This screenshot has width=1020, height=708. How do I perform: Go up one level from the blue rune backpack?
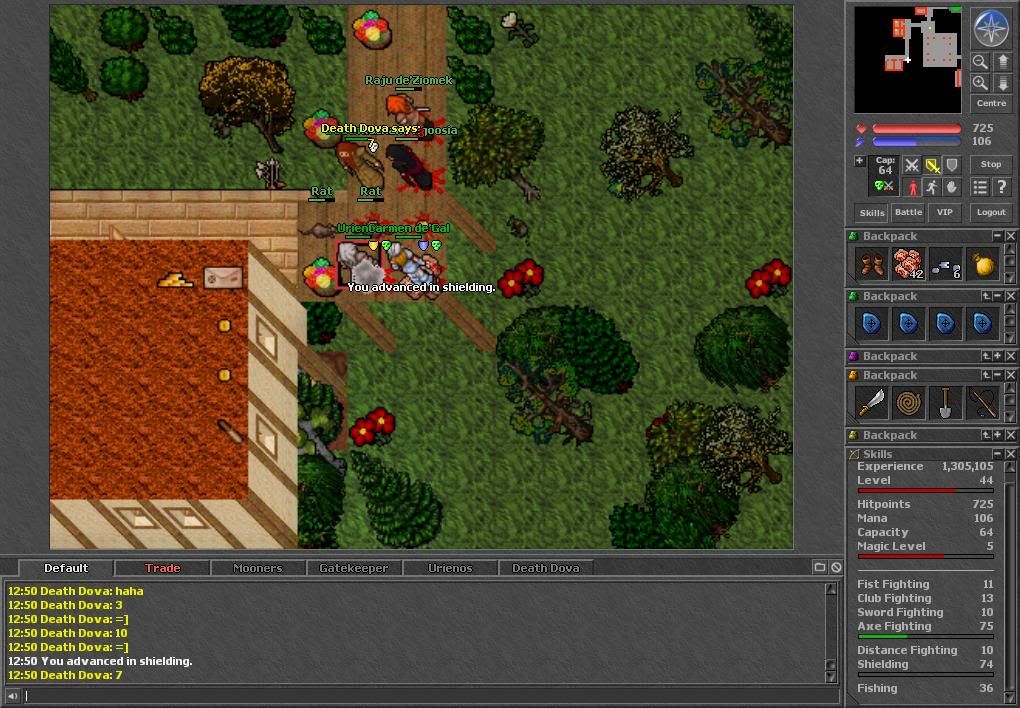986,297
